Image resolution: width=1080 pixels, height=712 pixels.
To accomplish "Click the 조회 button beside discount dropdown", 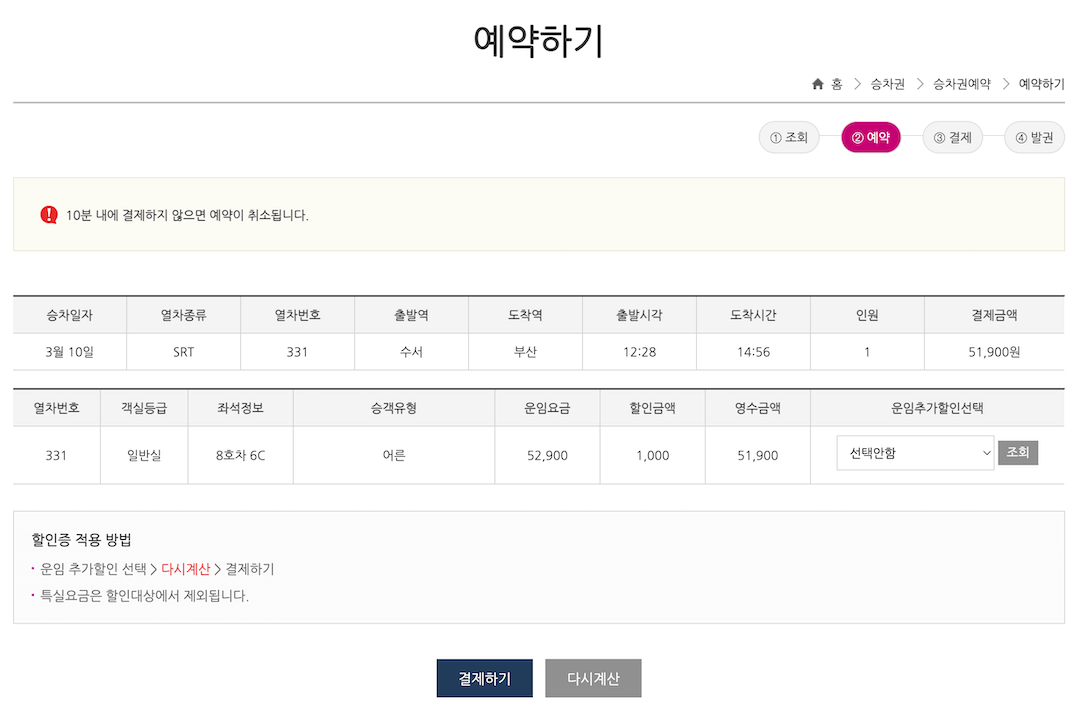I will point(1018,452).
